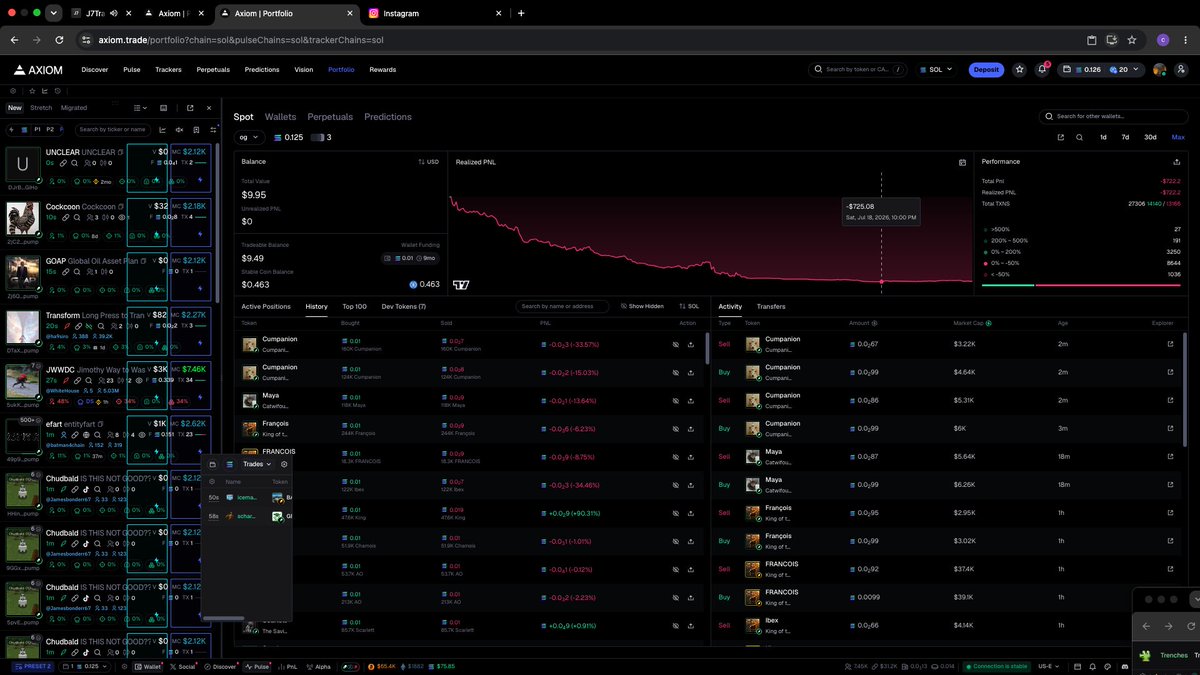Focus Search for other wallets field
The image size is (1200, 675).
1114,117
